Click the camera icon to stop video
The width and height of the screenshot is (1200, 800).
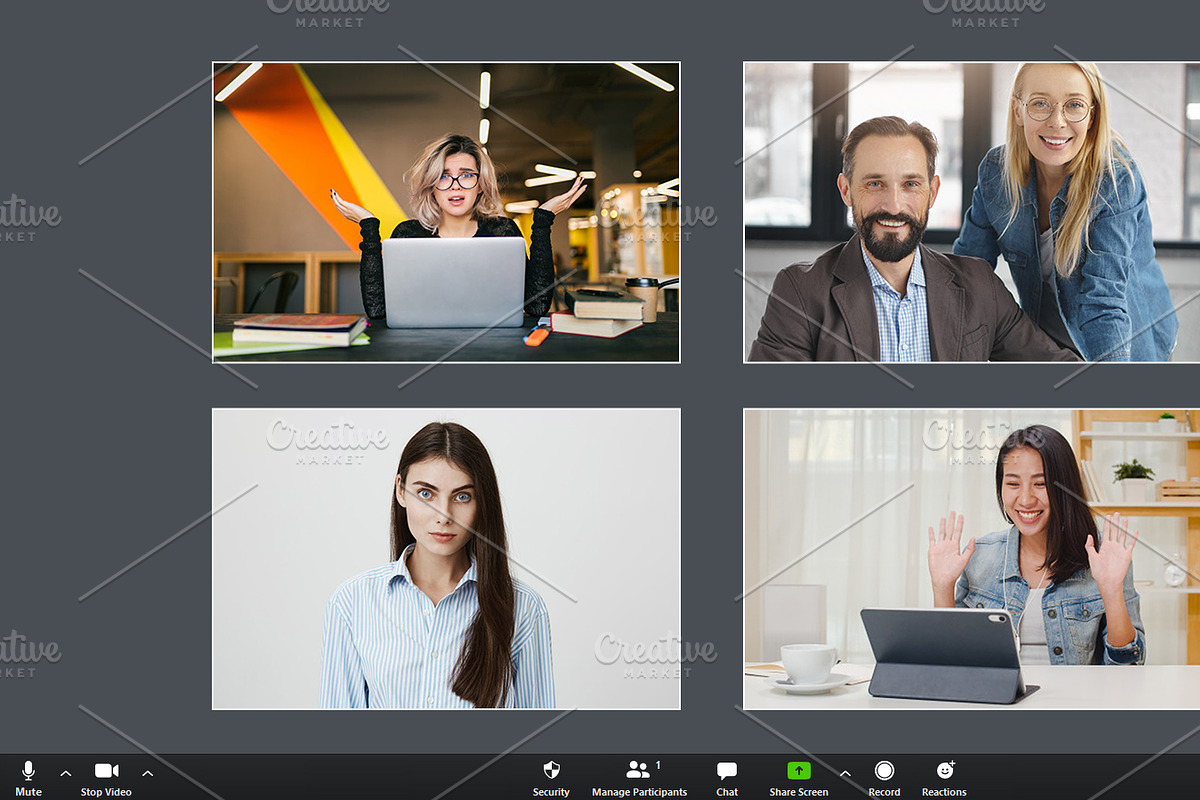(105, 770)
